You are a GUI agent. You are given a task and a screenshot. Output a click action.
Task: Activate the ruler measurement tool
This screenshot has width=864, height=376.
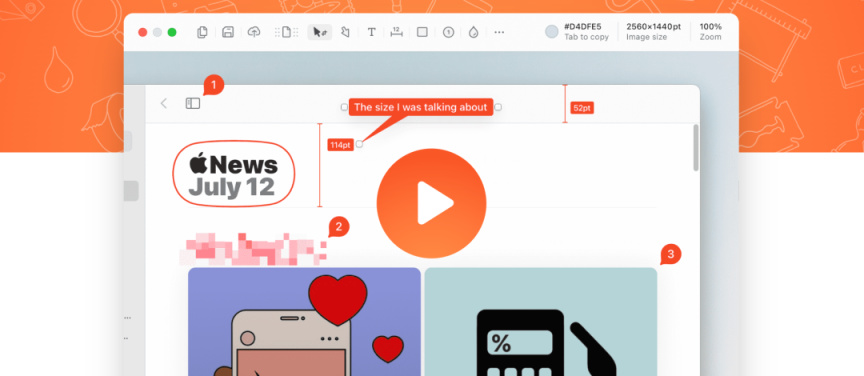point(396,32)
